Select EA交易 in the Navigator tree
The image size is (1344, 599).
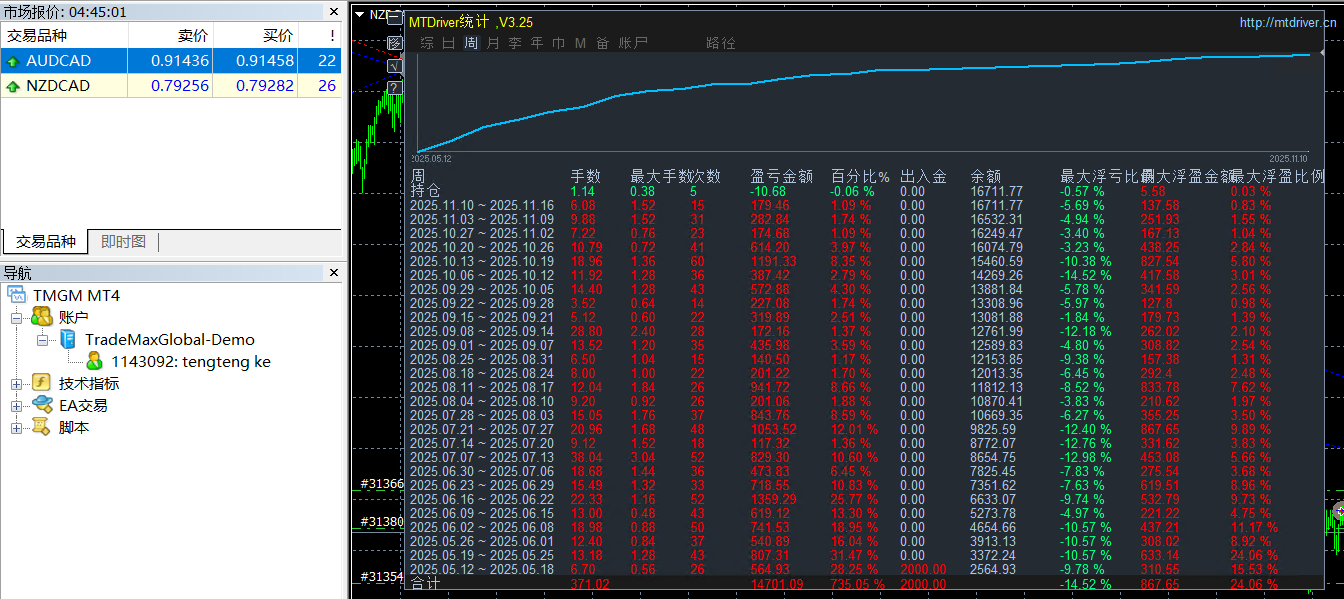coord(83,405)
